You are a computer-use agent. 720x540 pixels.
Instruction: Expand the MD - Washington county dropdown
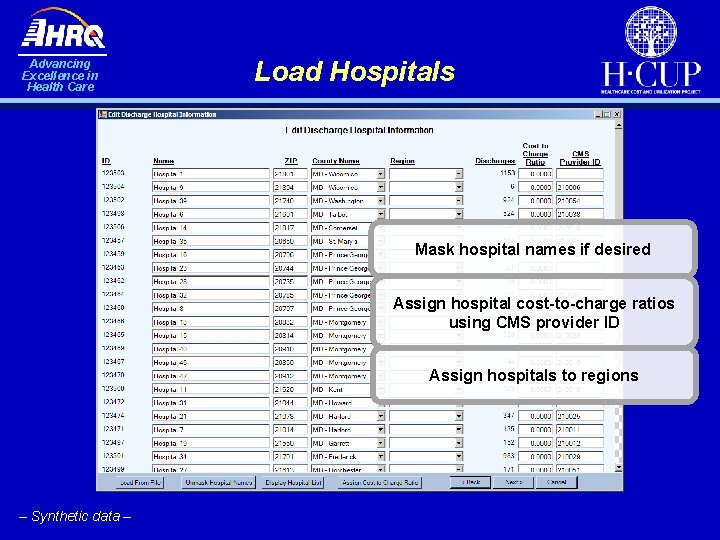point(381,201)
